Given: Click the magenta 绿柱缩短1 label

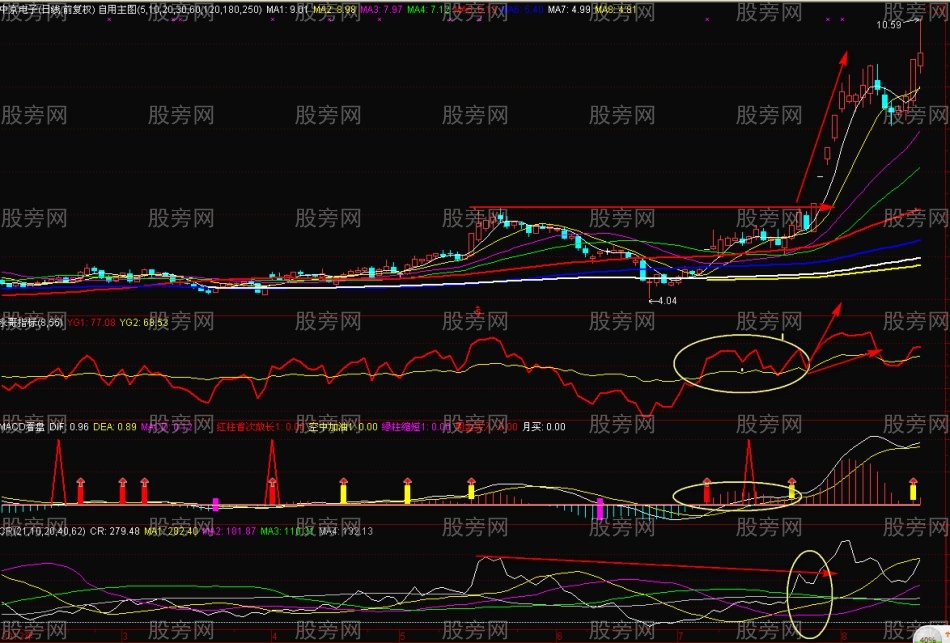Looking at the screenshot, I should click(407, 427).
